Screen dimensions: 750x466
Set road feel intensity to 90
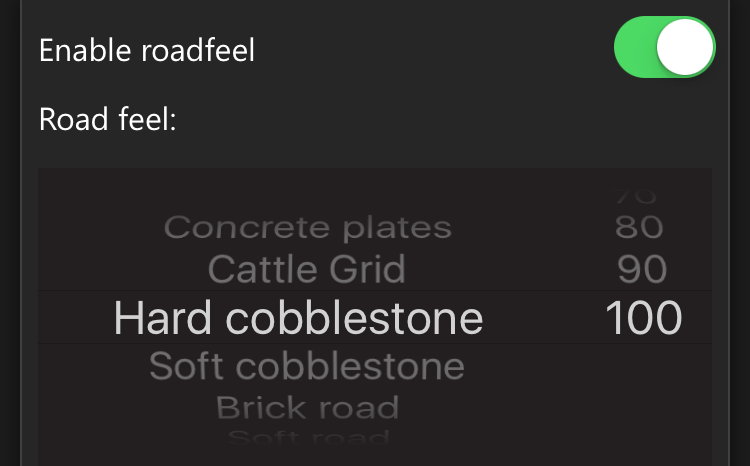click(642, 269)
